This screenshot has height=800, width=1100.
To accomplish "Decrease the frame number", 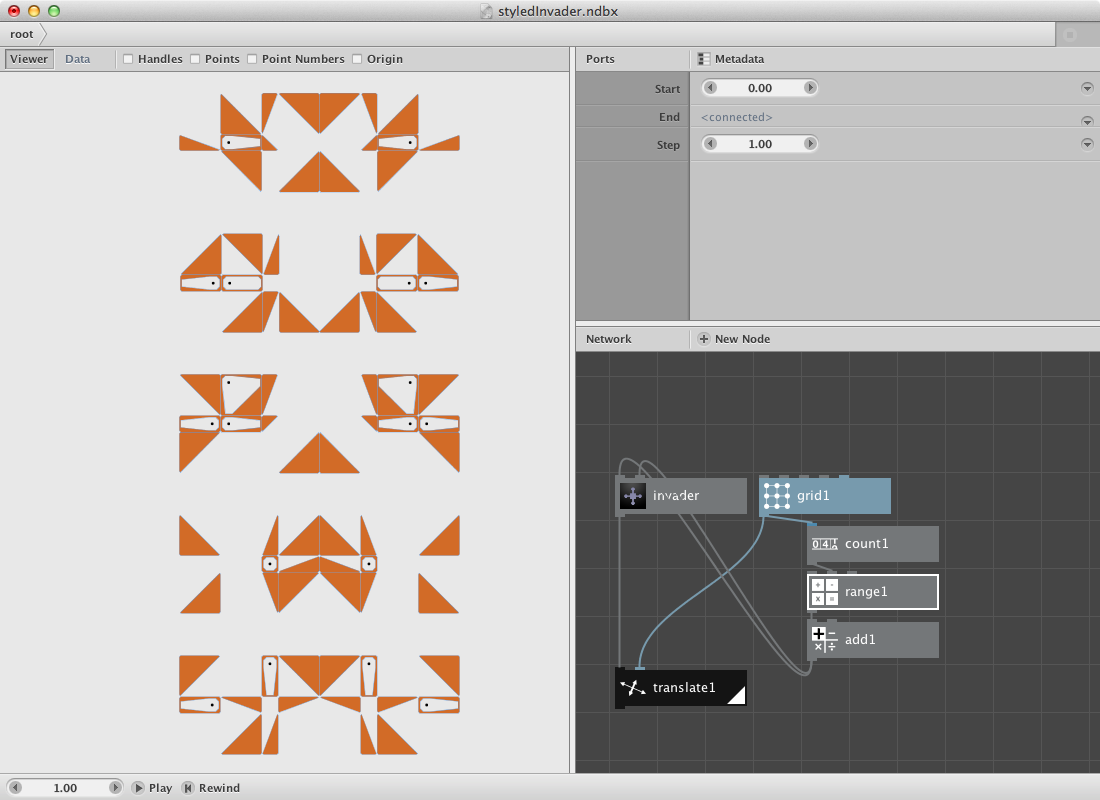I will click(x=15, y=788).
